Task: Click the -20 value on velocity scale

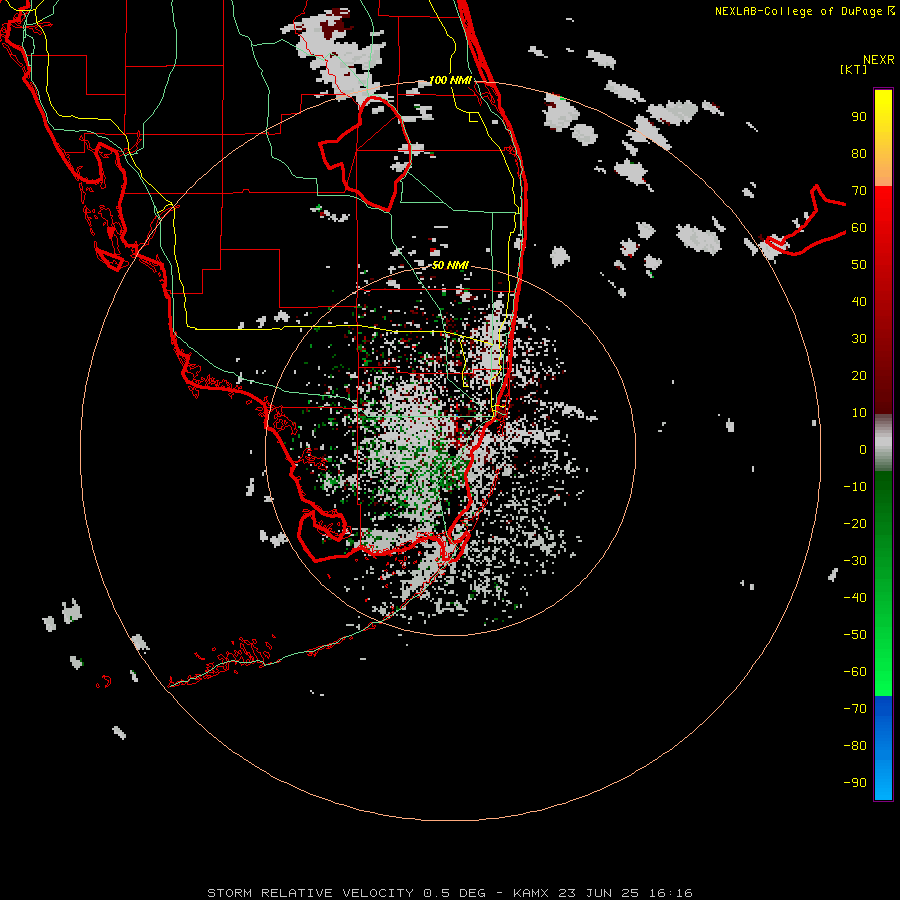Action: click(x=855, y=524)
